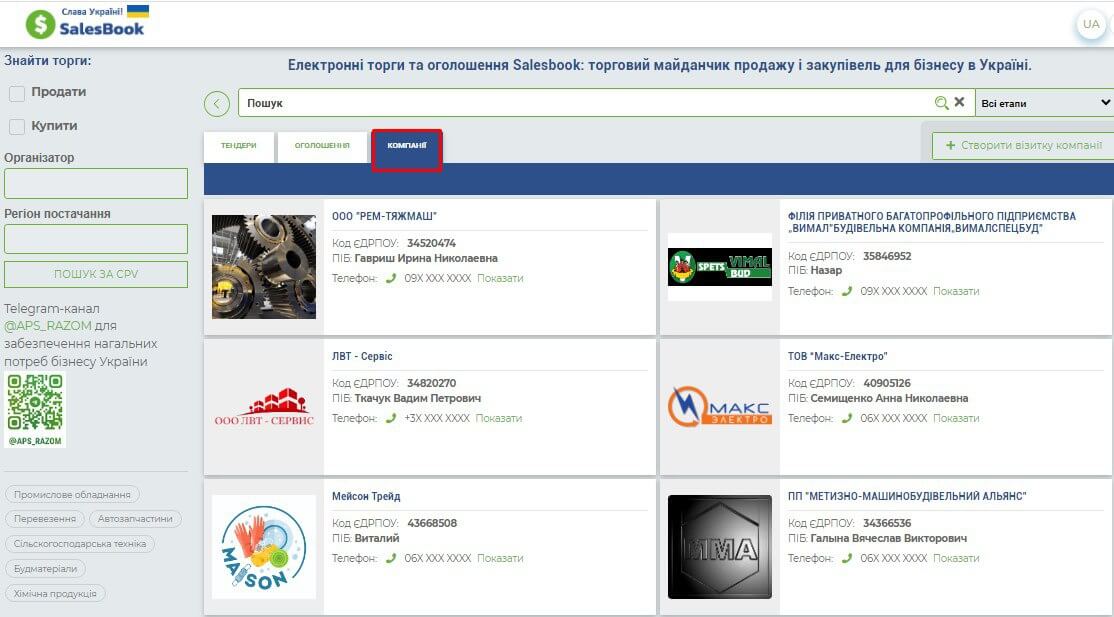Open the UA language selector

click(x=1091, y=24)
